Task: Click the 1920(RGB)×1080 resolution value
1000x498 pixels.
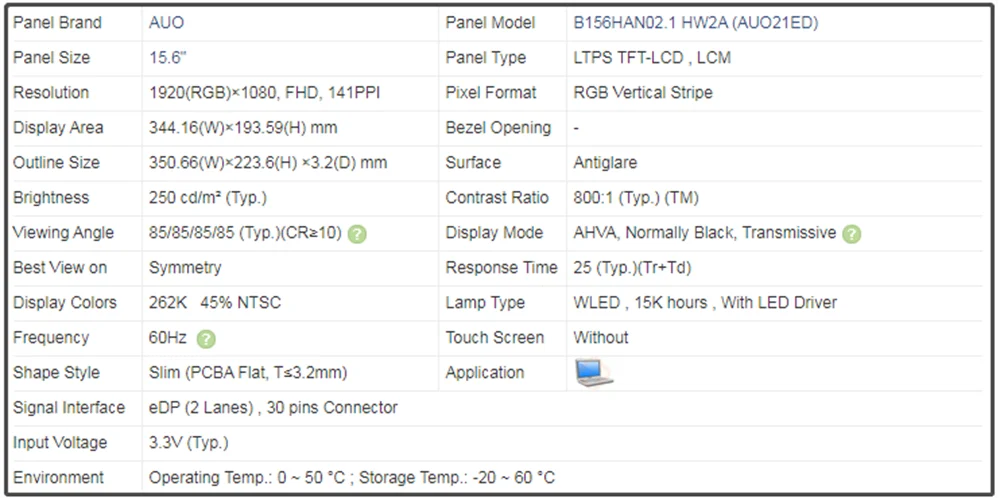Action: coord(264,93)
